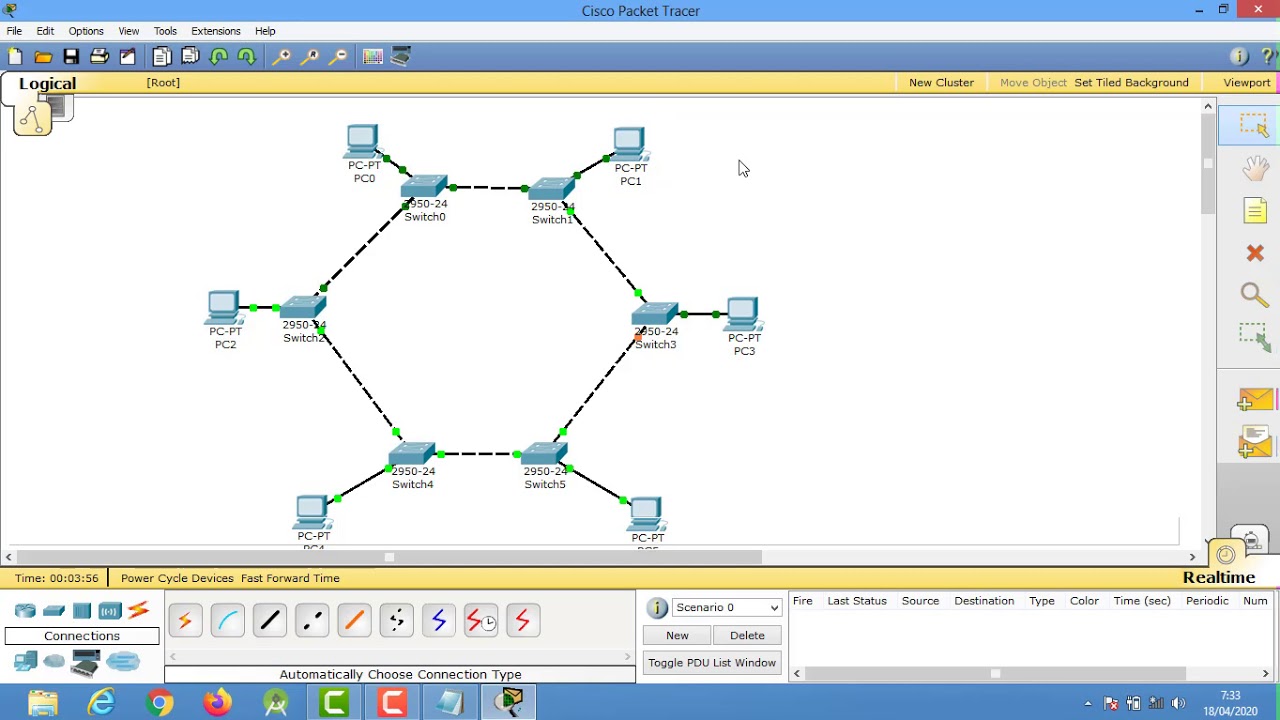This screenshot has width=1280, height=720.
Task: Switch to the Realtime mode tab
Action: [1218, 578]
